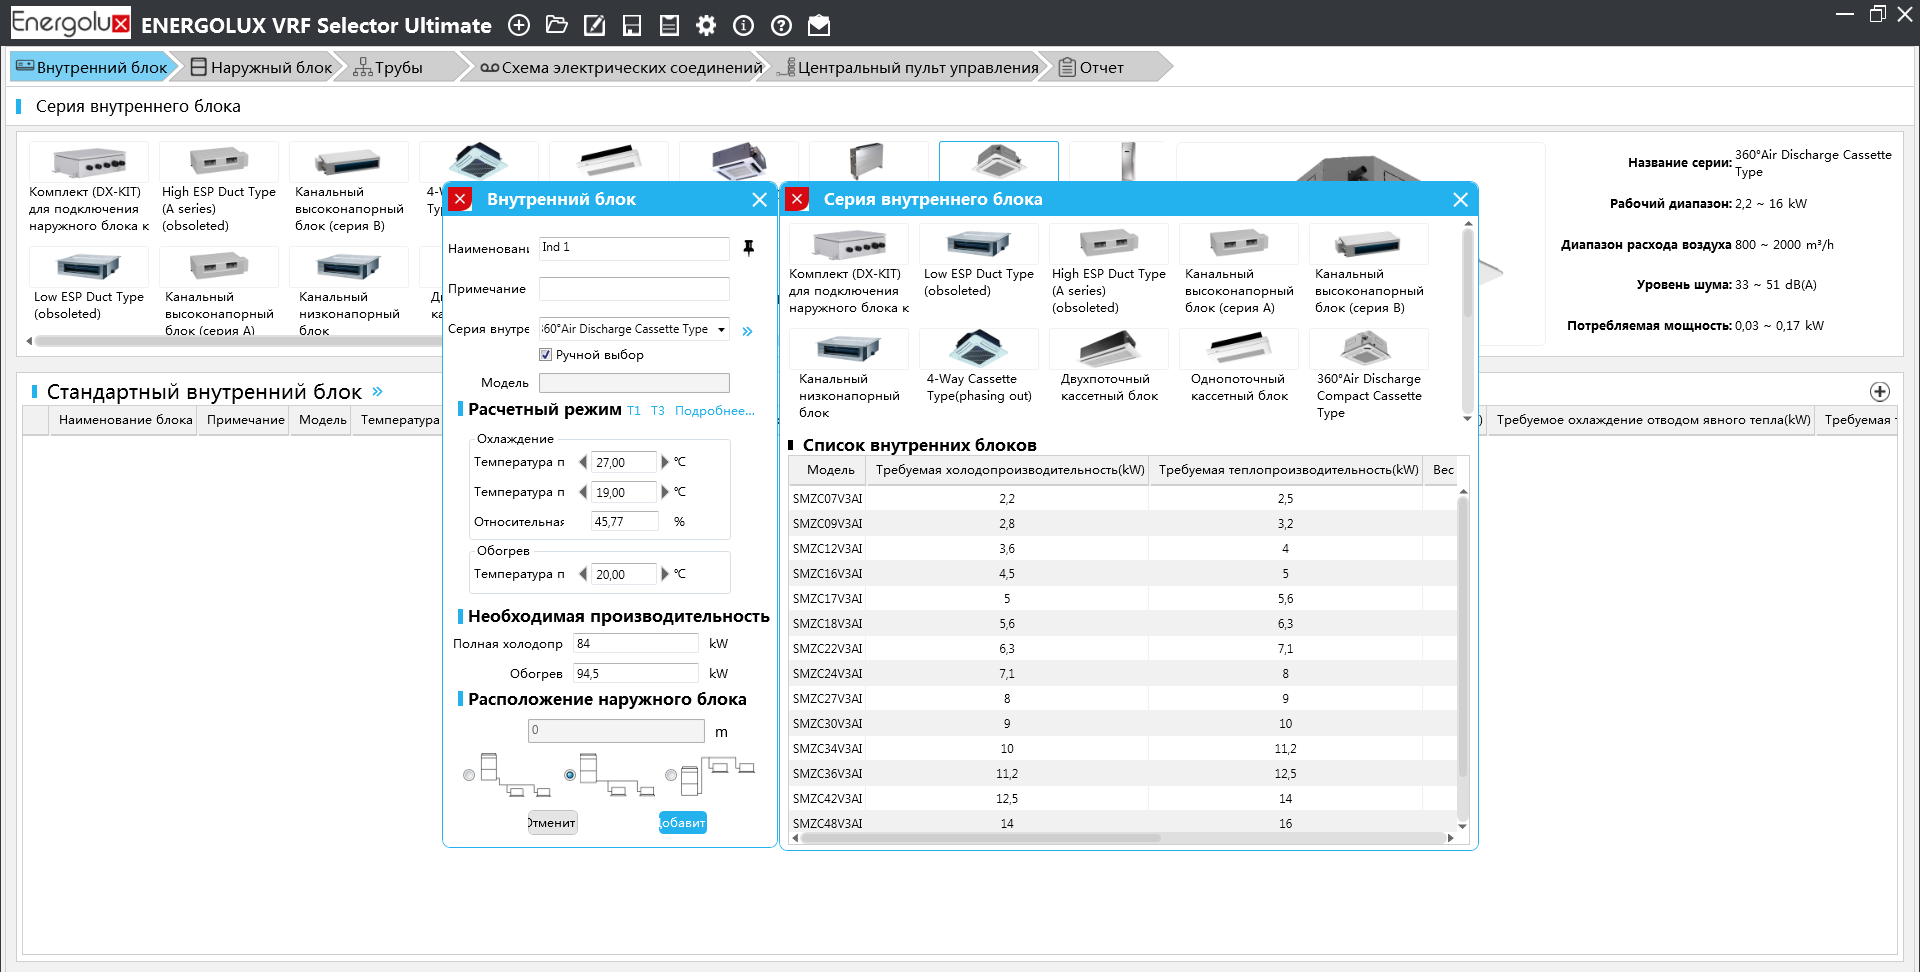1920x972 pixels.
Task: Click the double-arrow next to the series dropdown
Action: click(x=747, y=331)
